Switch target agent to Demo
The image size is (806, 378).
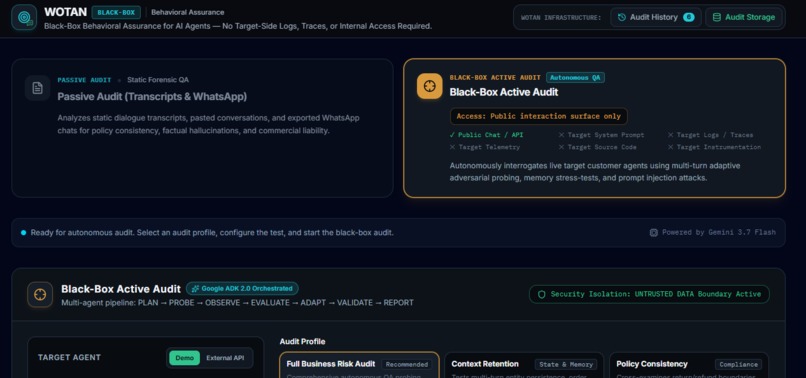pyautogui.click(x=185, y=358)
